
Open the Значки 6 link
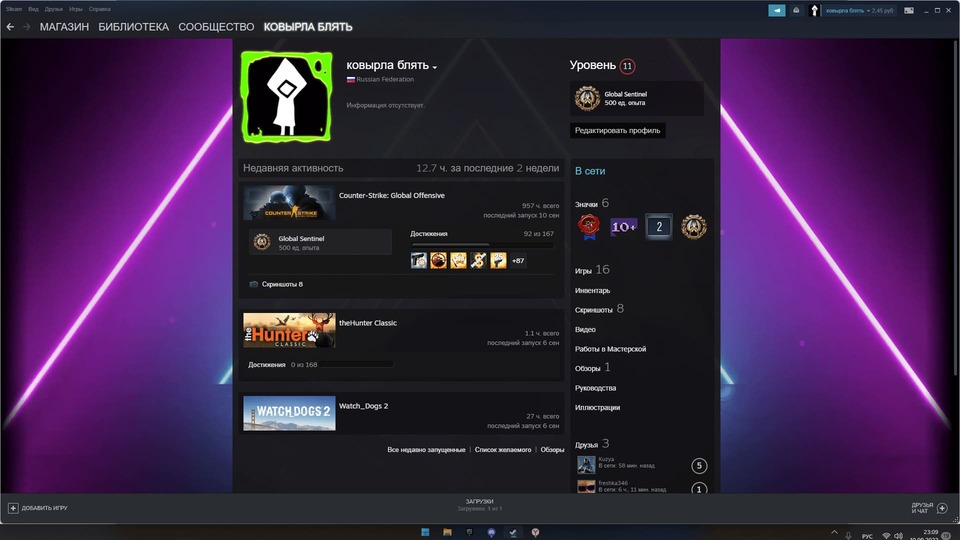coord(592,203)
